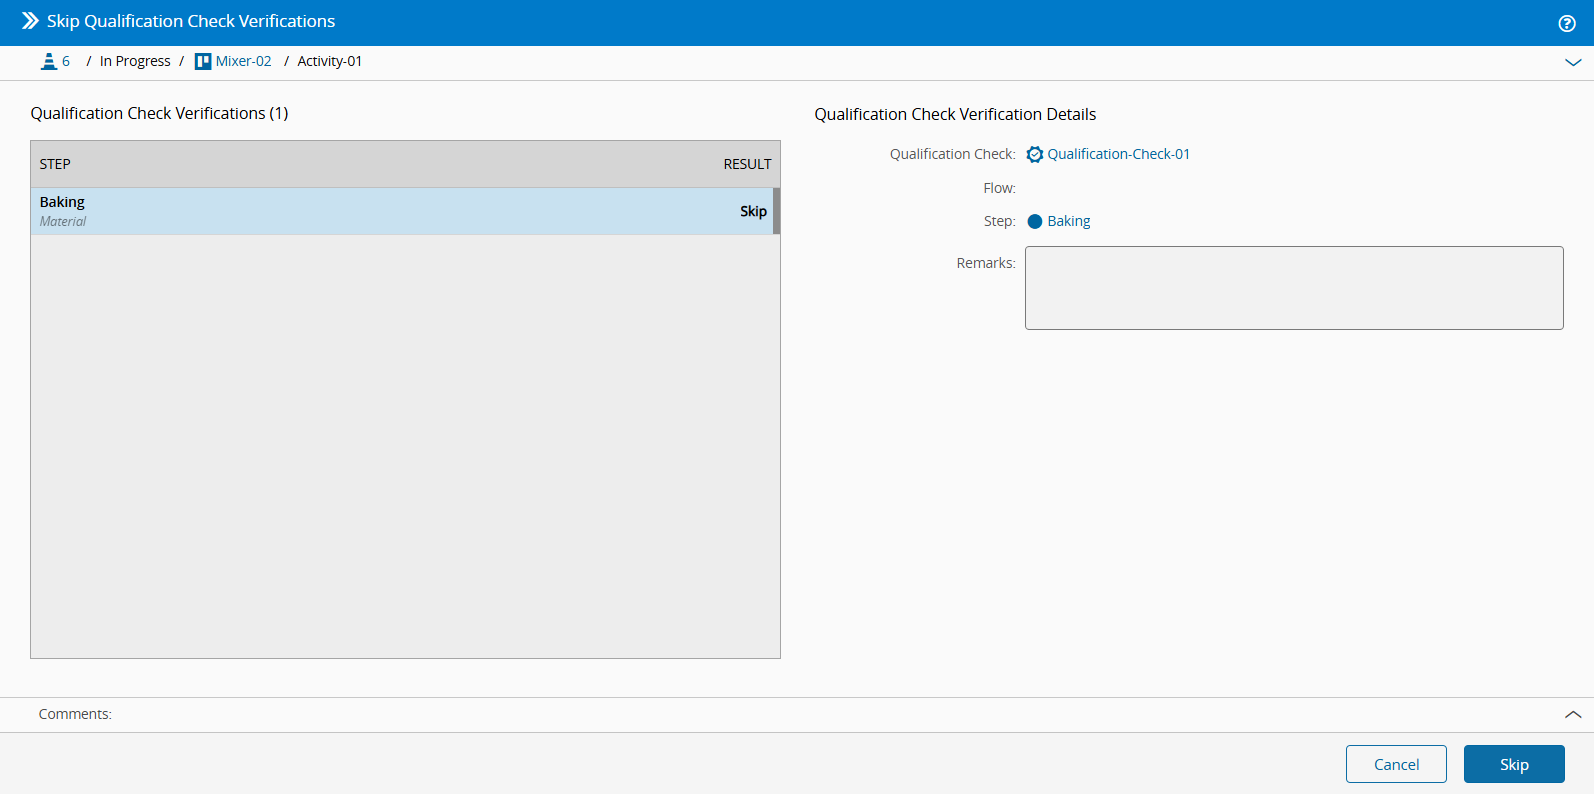
Task: Click the Qualification Check gear badge icon
Action: point(1035,155)
